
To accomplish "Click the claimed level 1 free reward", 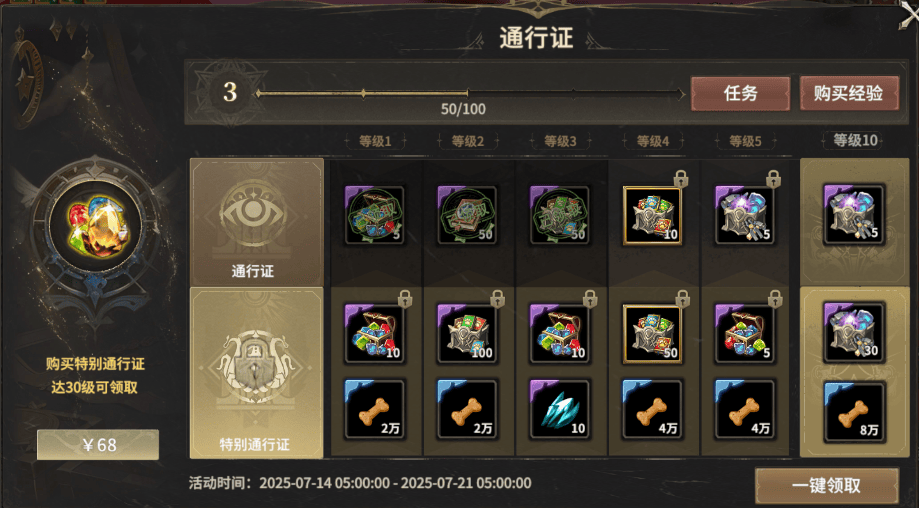I will click(x=375, y=215).
